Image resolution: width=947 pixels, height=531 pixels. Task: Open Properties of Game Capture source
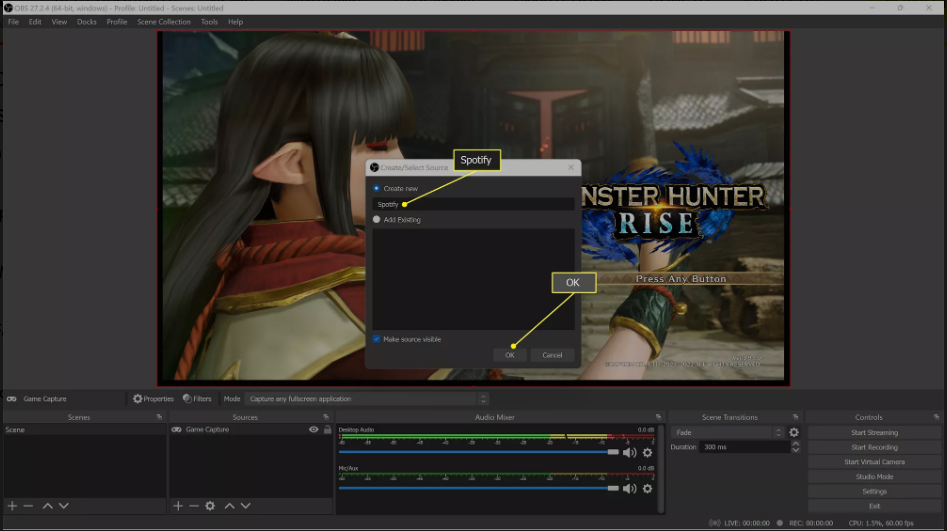click(x=153, y=399)
